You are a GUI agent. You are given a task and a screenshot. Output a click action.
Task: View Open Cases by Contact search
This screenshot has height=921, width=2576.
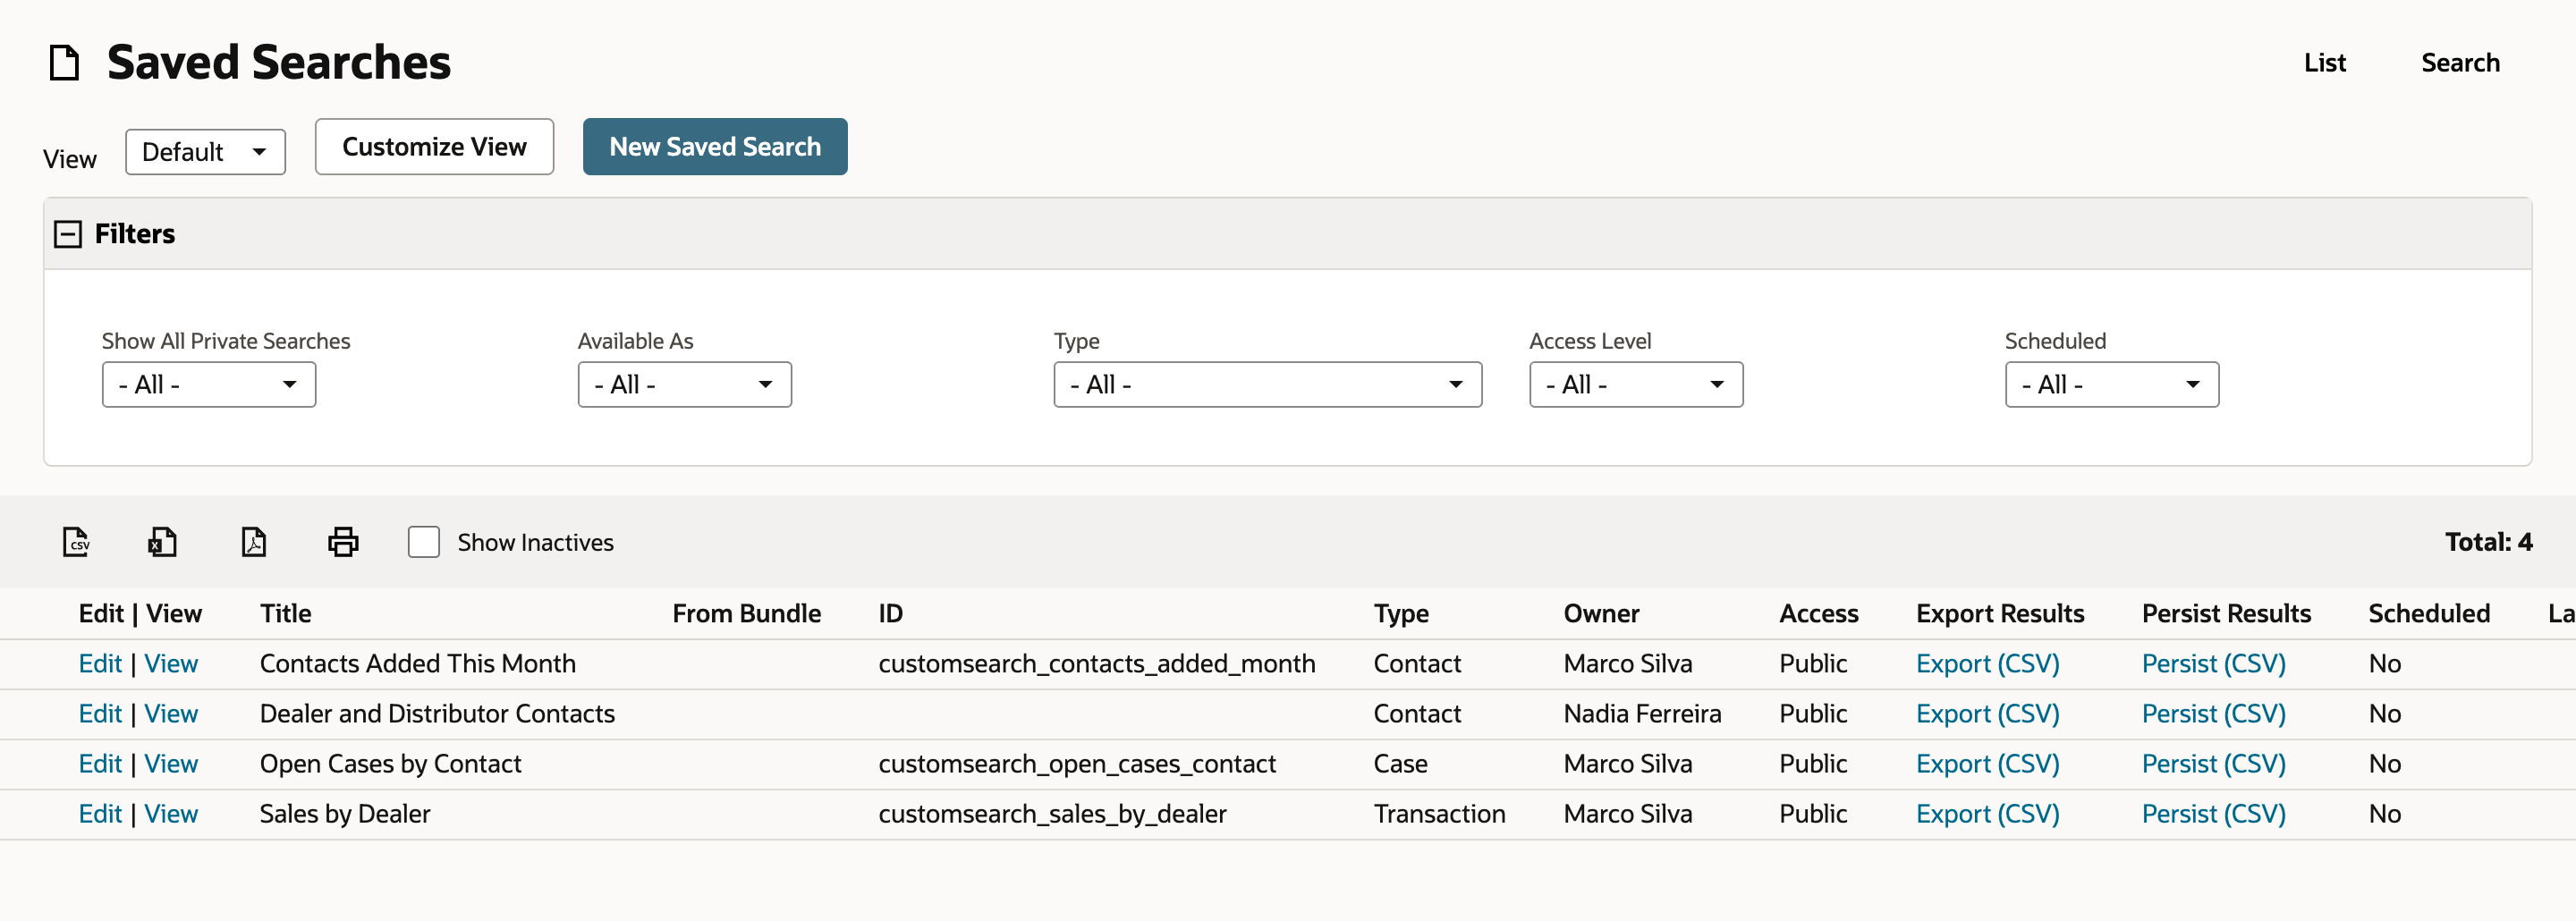171,764
